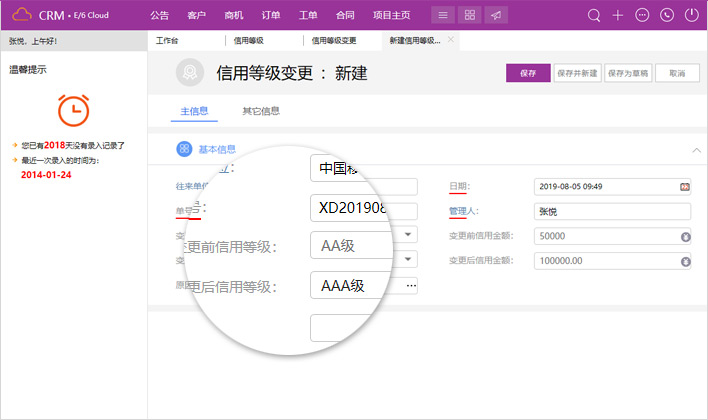The image size is (708, 420).
Task: Switch to the 其它信息 tab
Action: coord(261,111)
